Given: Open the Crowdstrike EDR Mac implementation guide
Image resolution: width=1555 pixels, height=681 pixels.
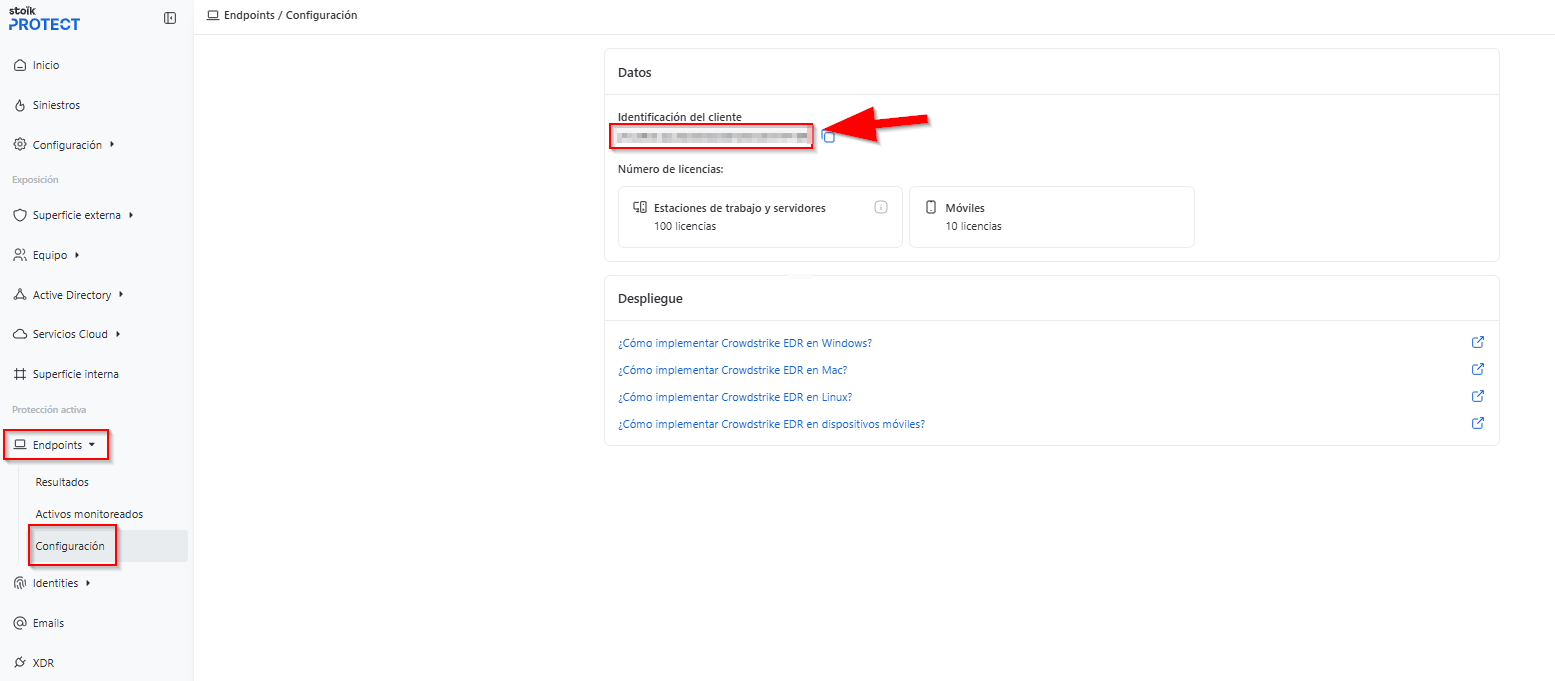Looking at the screenshot, I should (732, 369).
